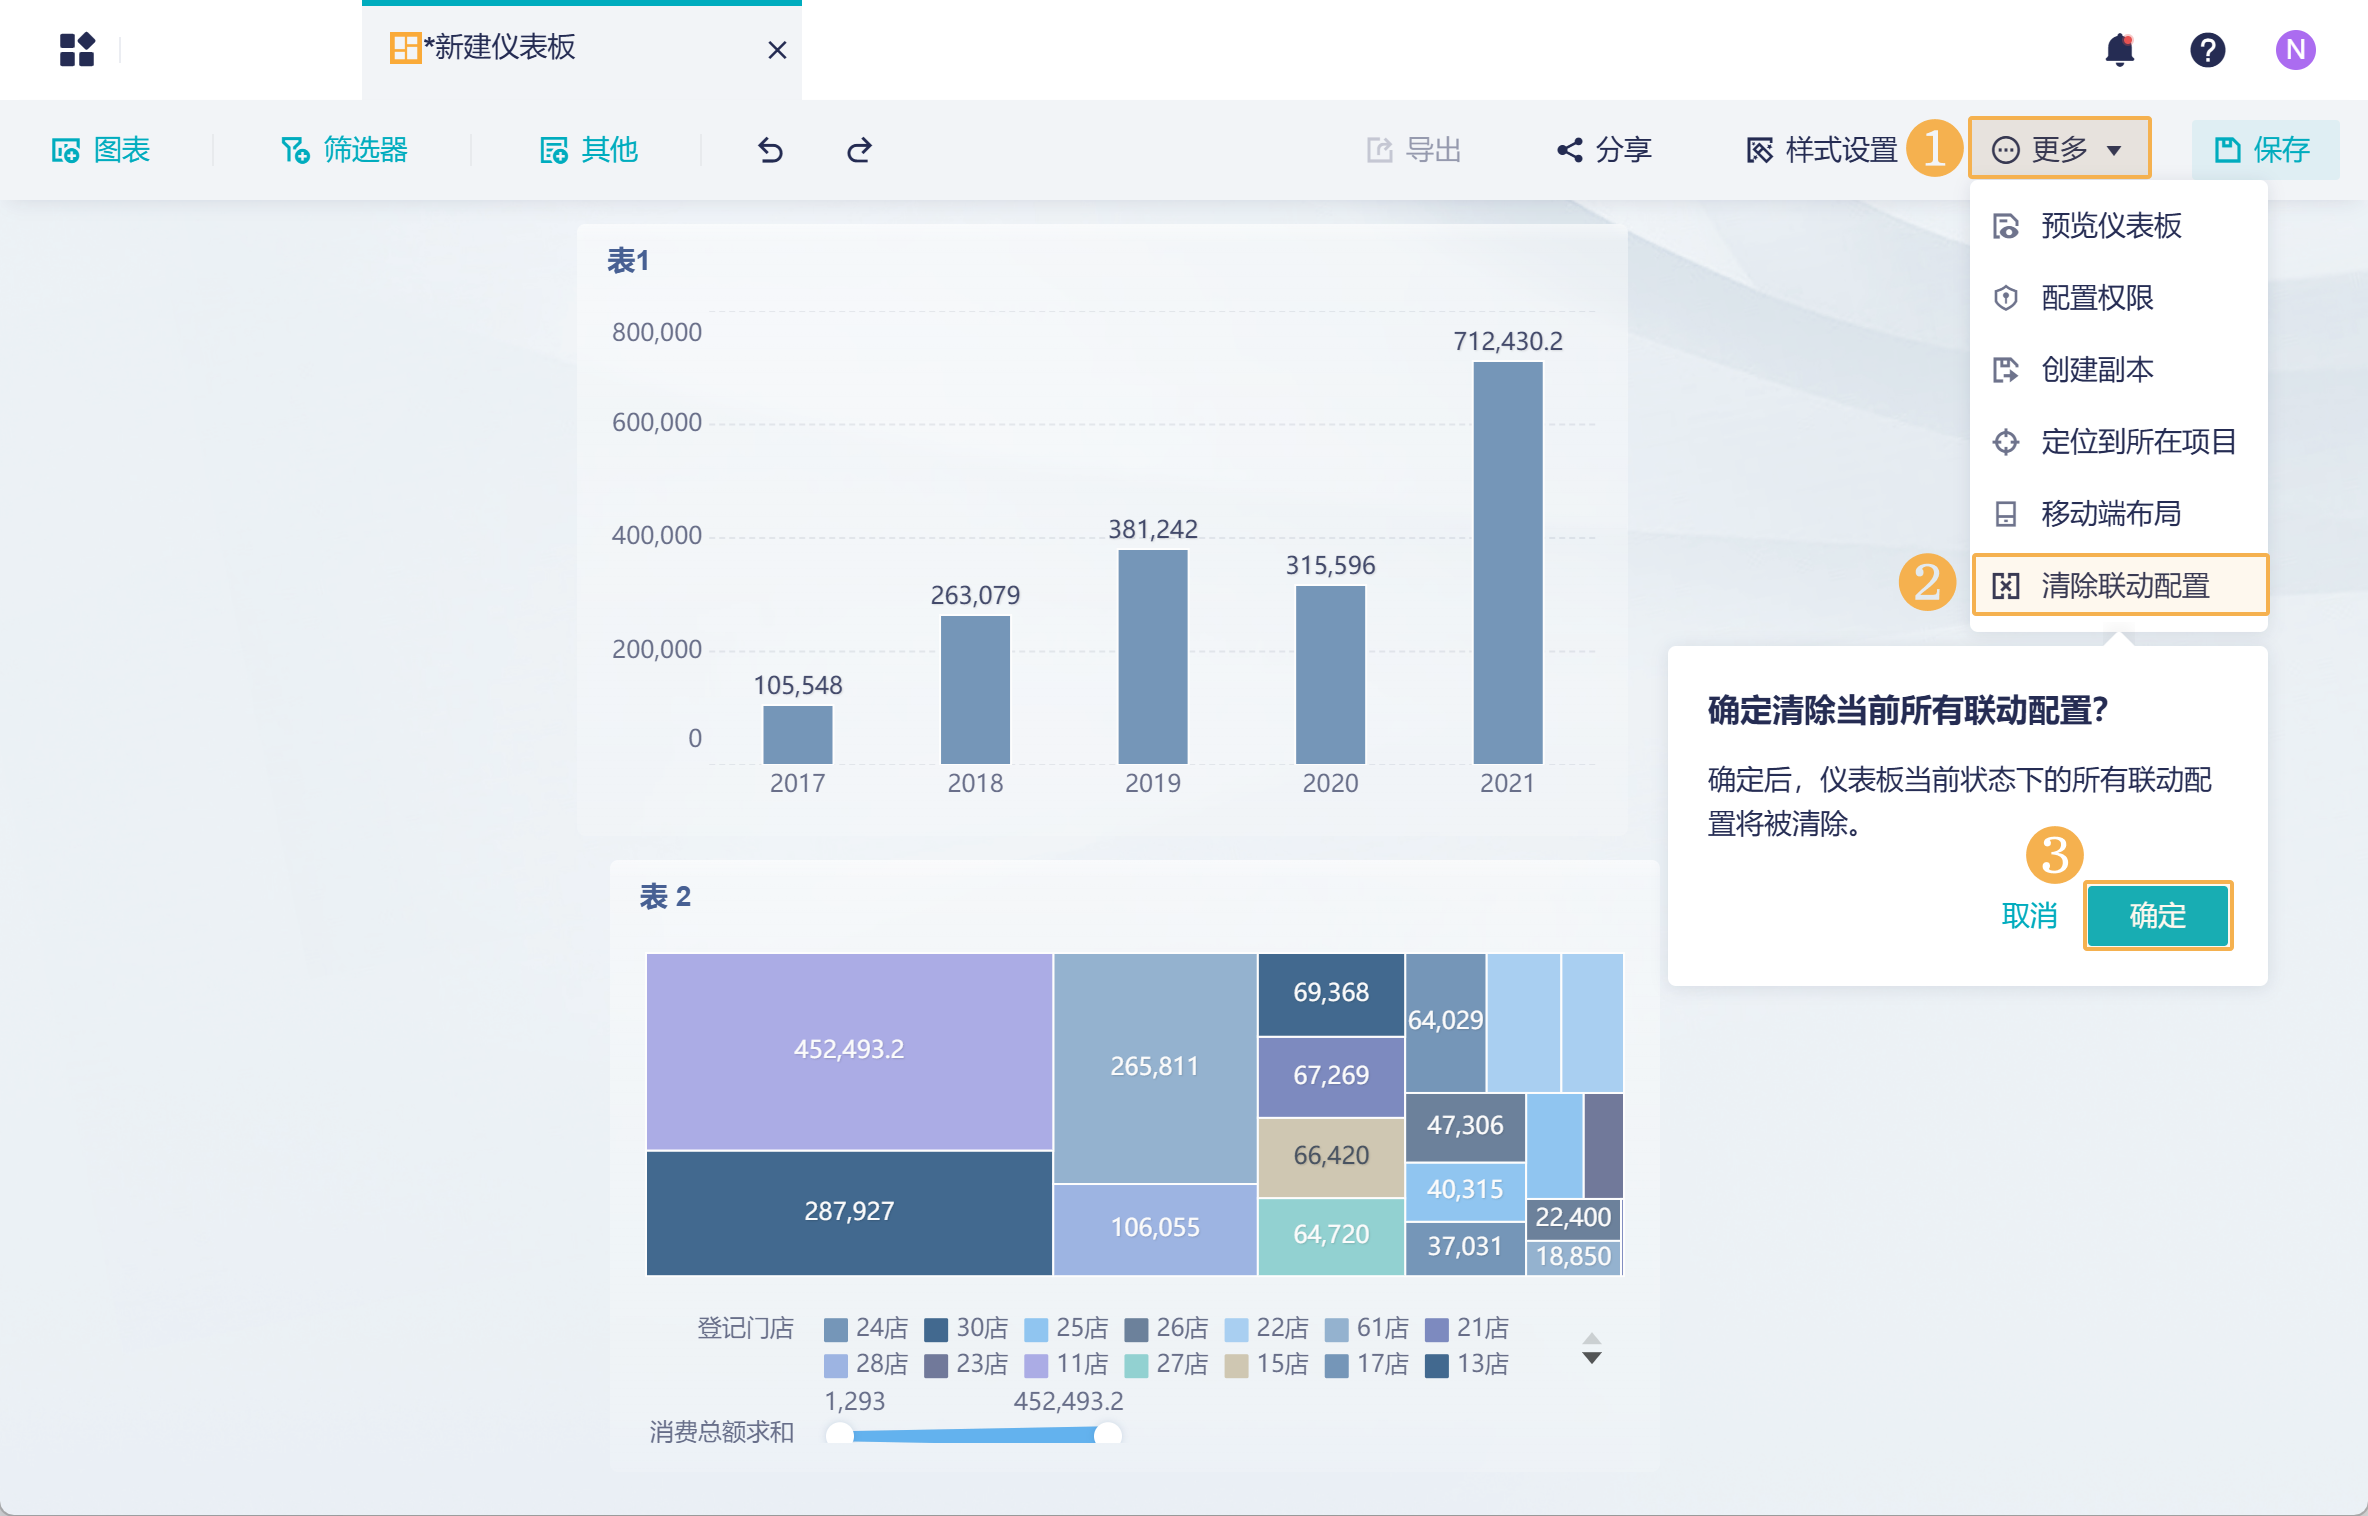
Task: Open the help question mark icon
Action: click(x=2207, y=50)
